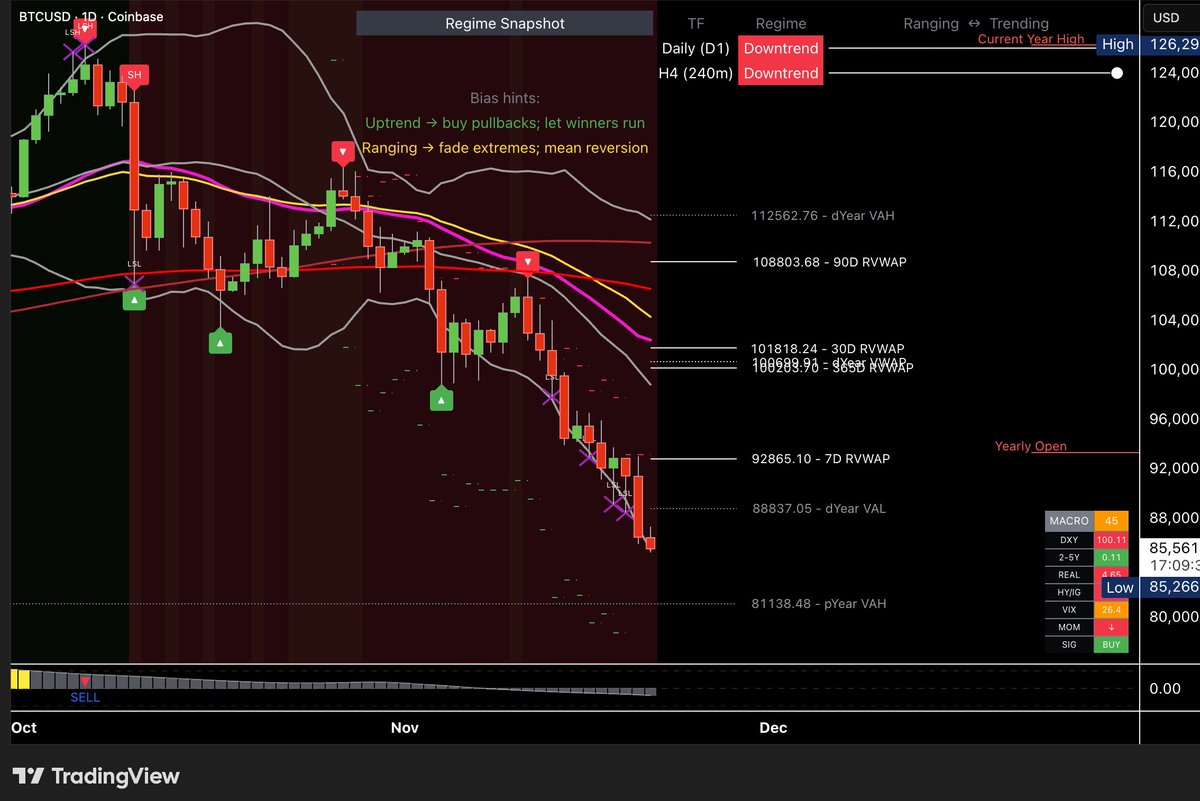Click the Regime Snapshot header

505,23
